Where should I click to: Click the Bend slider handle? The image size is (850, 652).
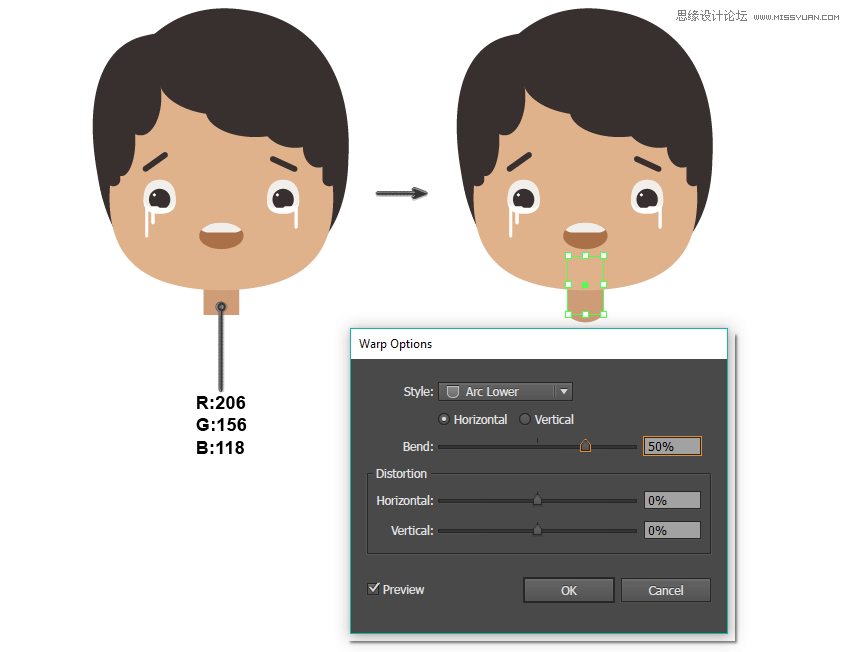pyautogui.click(x=585, y=446)
